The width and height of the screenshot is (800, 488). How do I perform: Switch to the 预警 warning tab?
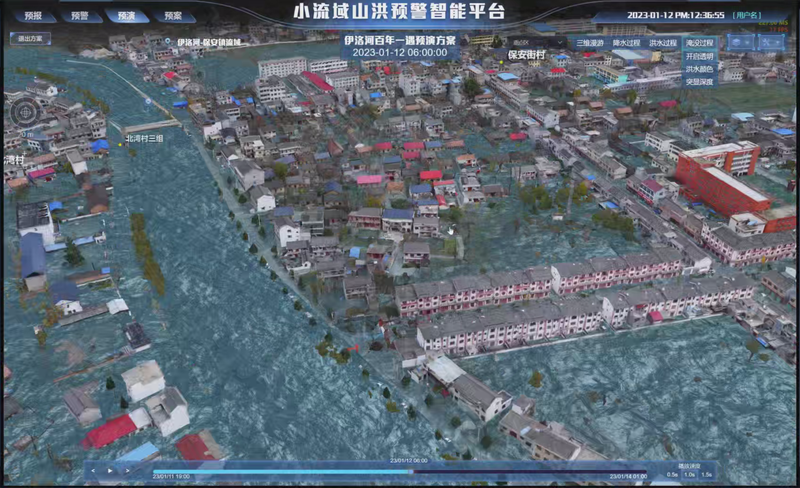(x=80, y=16)
